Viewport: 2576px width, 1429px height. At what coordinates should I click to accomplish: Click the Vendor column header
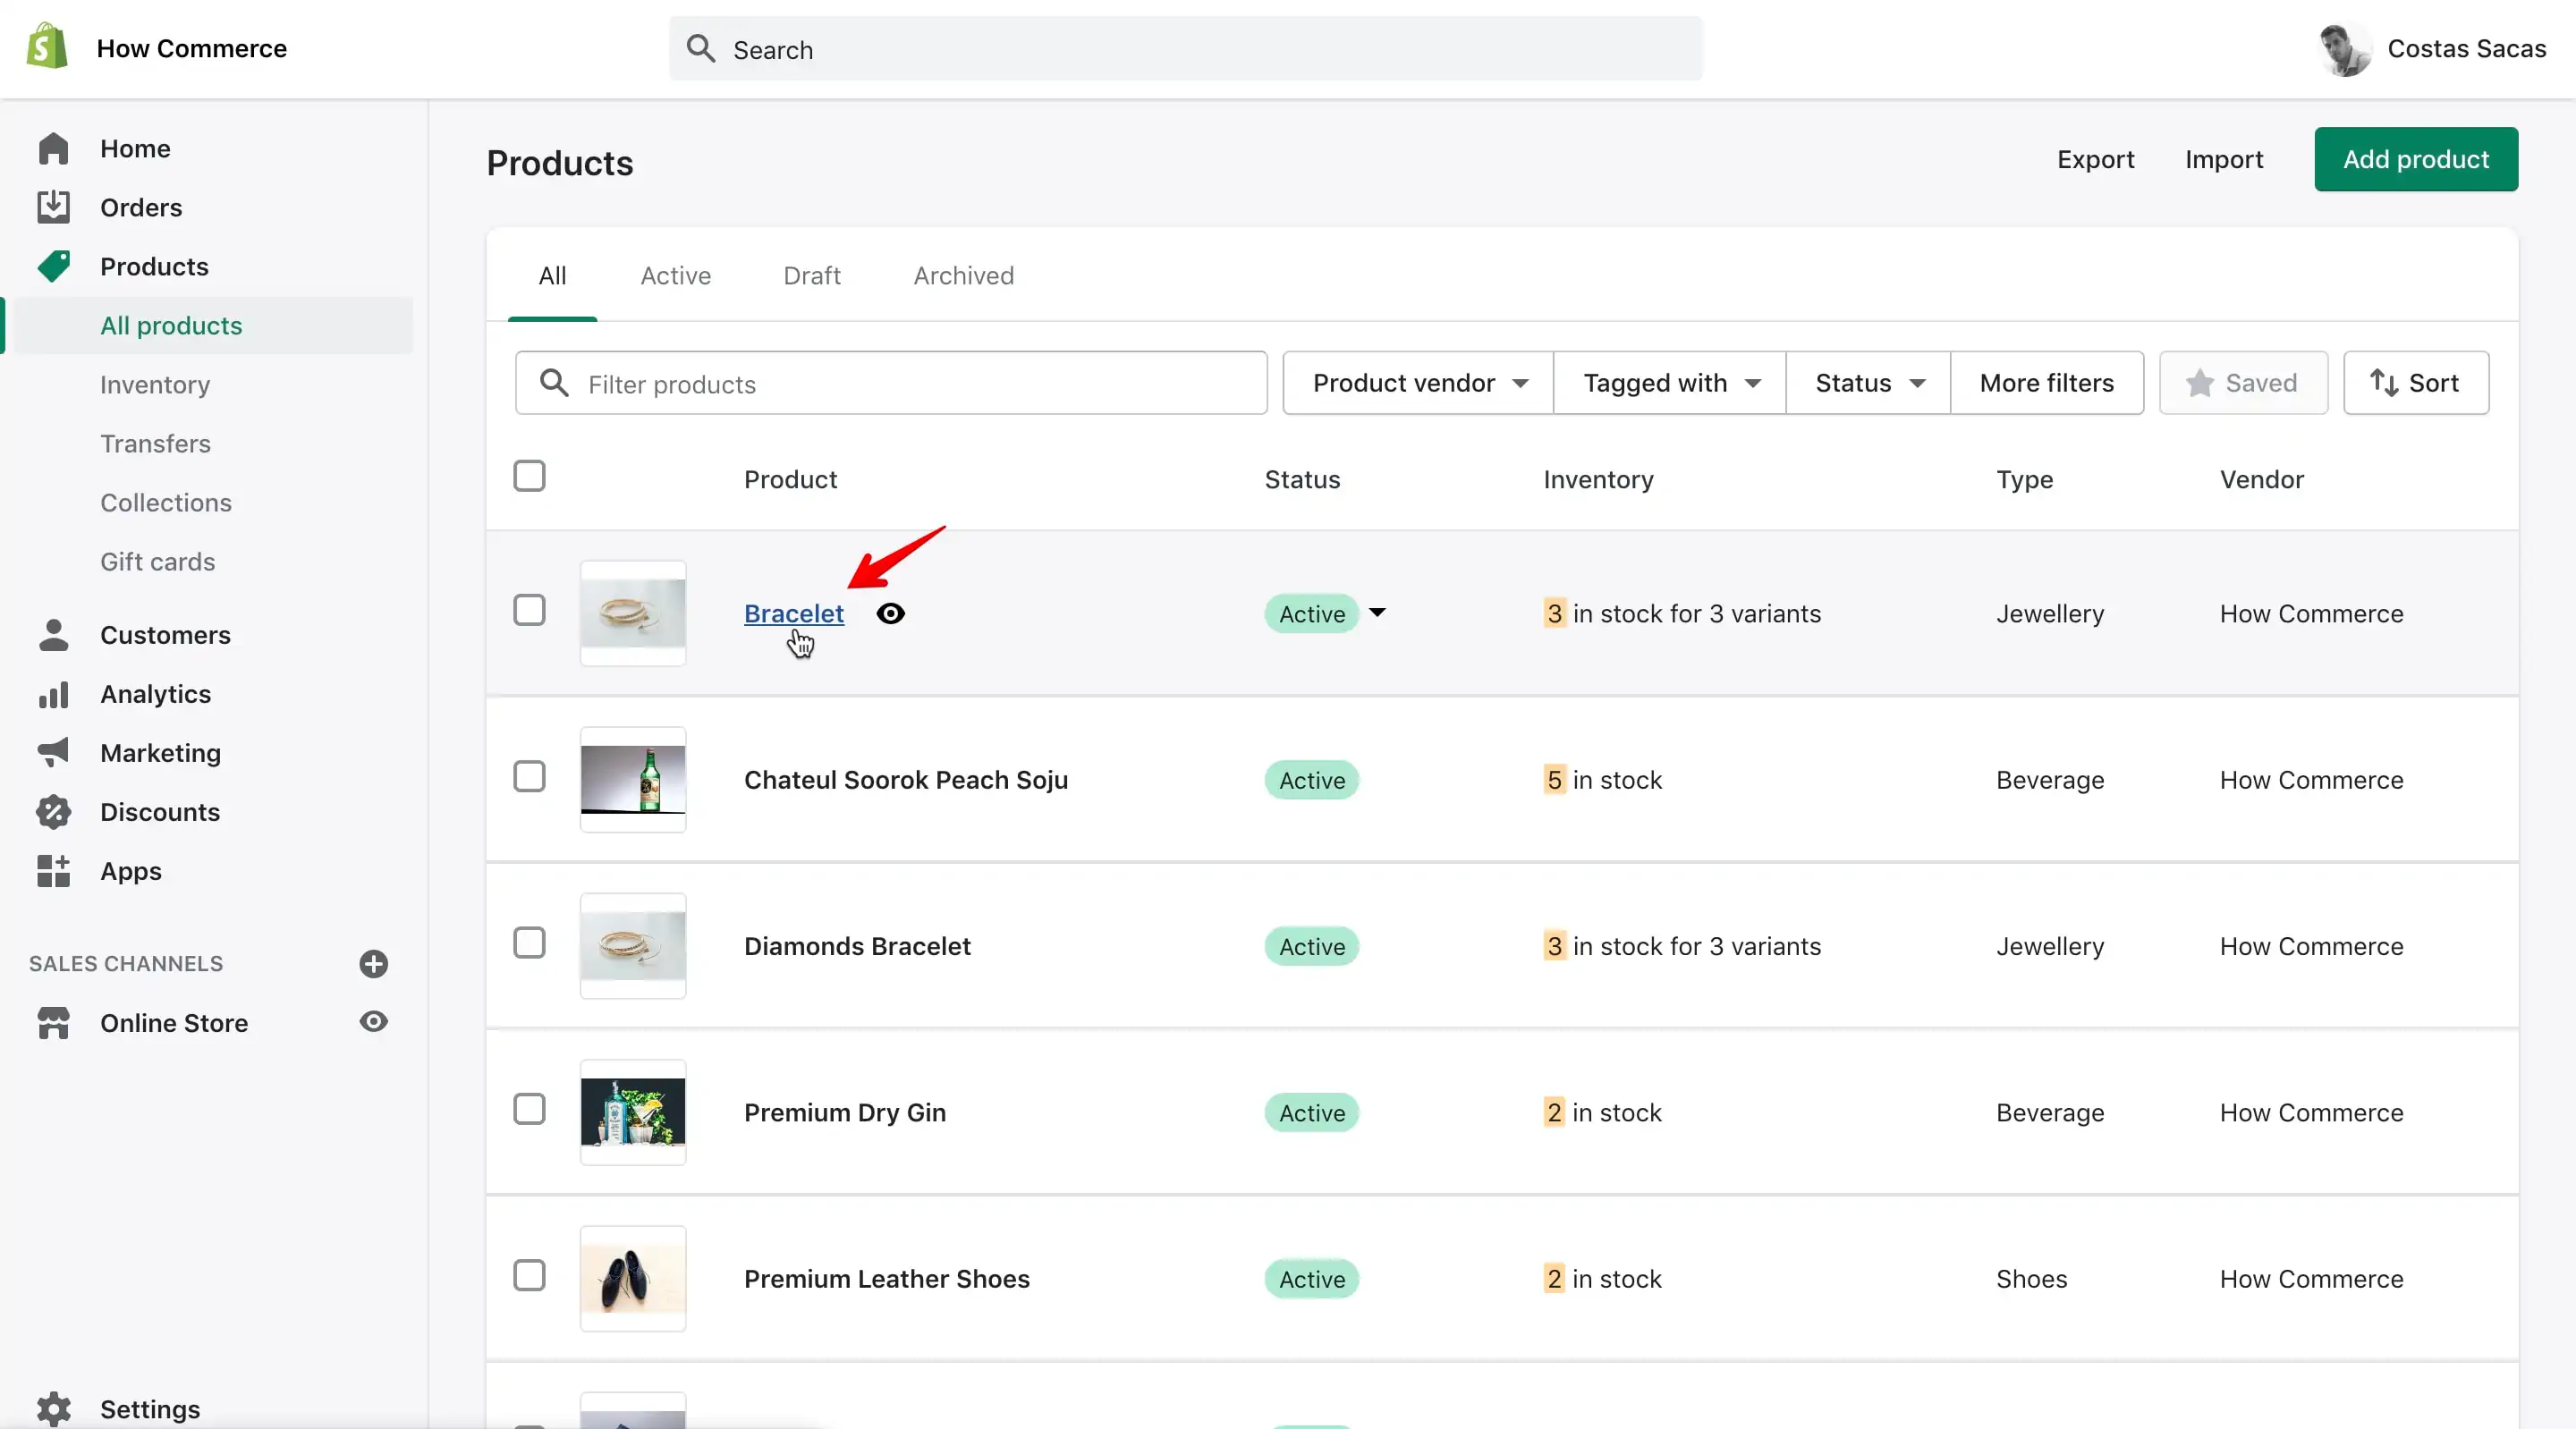click(2262, 480)
